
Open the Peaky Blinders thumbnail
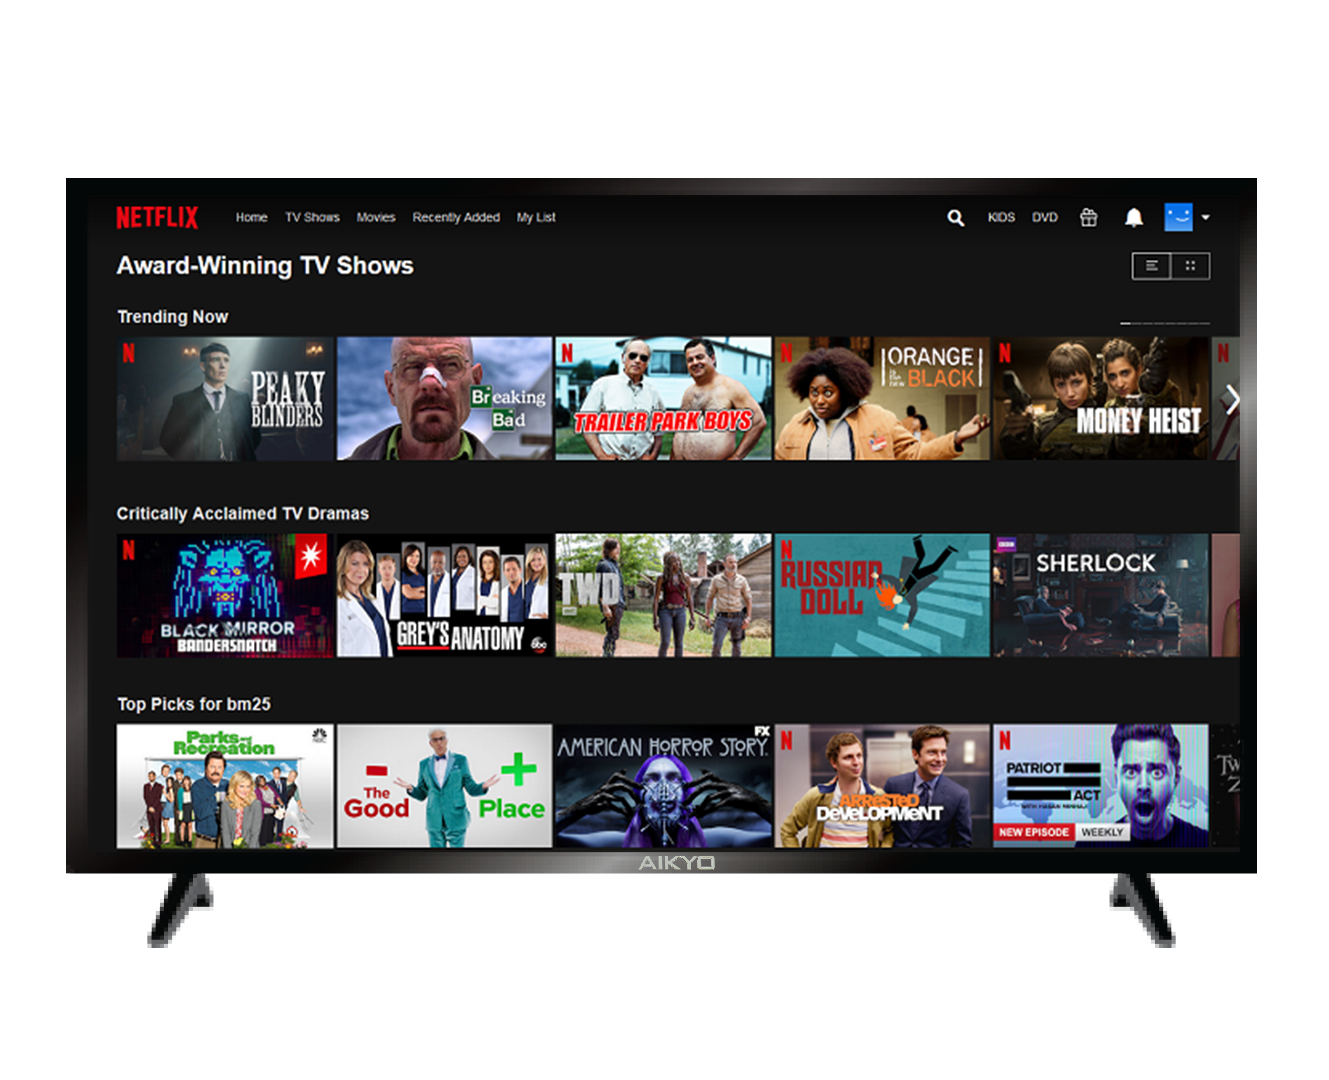tap(225, 398)
